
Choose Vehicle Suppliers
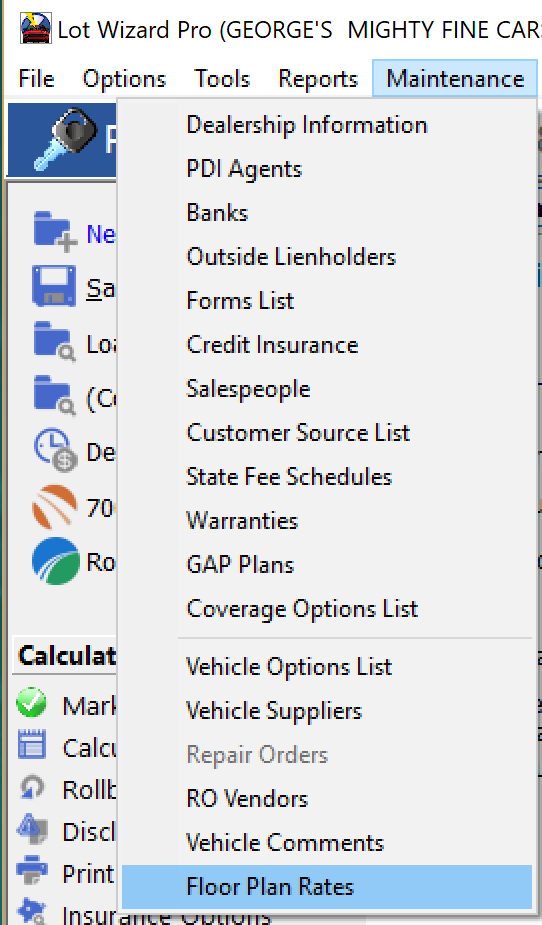[327, 711]
